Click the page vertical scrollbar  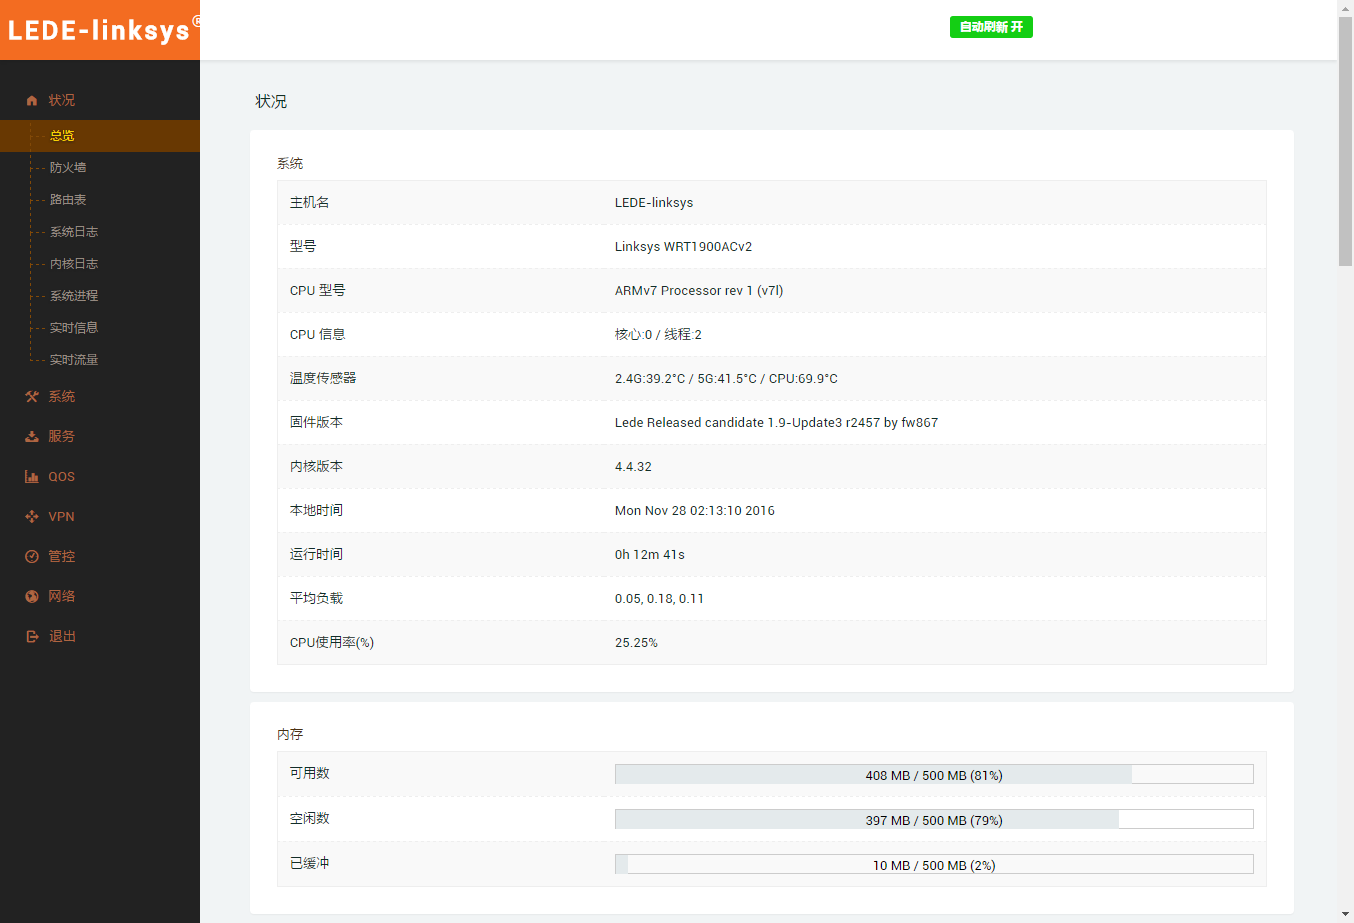click(1345, 140)
